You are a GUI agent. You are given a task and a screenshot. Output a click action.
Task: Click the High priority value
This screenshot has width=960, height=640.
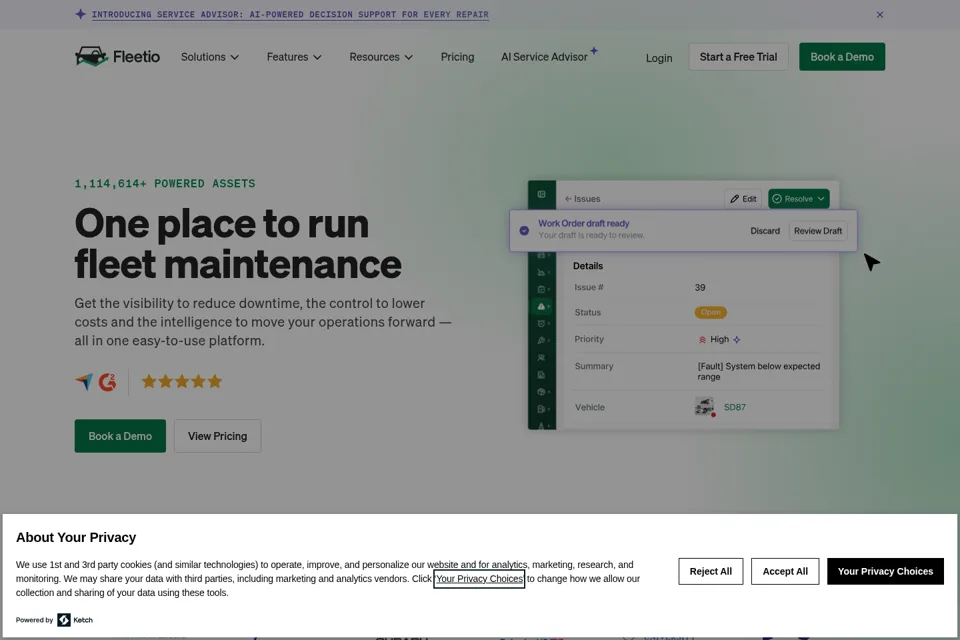coord(719,339)
